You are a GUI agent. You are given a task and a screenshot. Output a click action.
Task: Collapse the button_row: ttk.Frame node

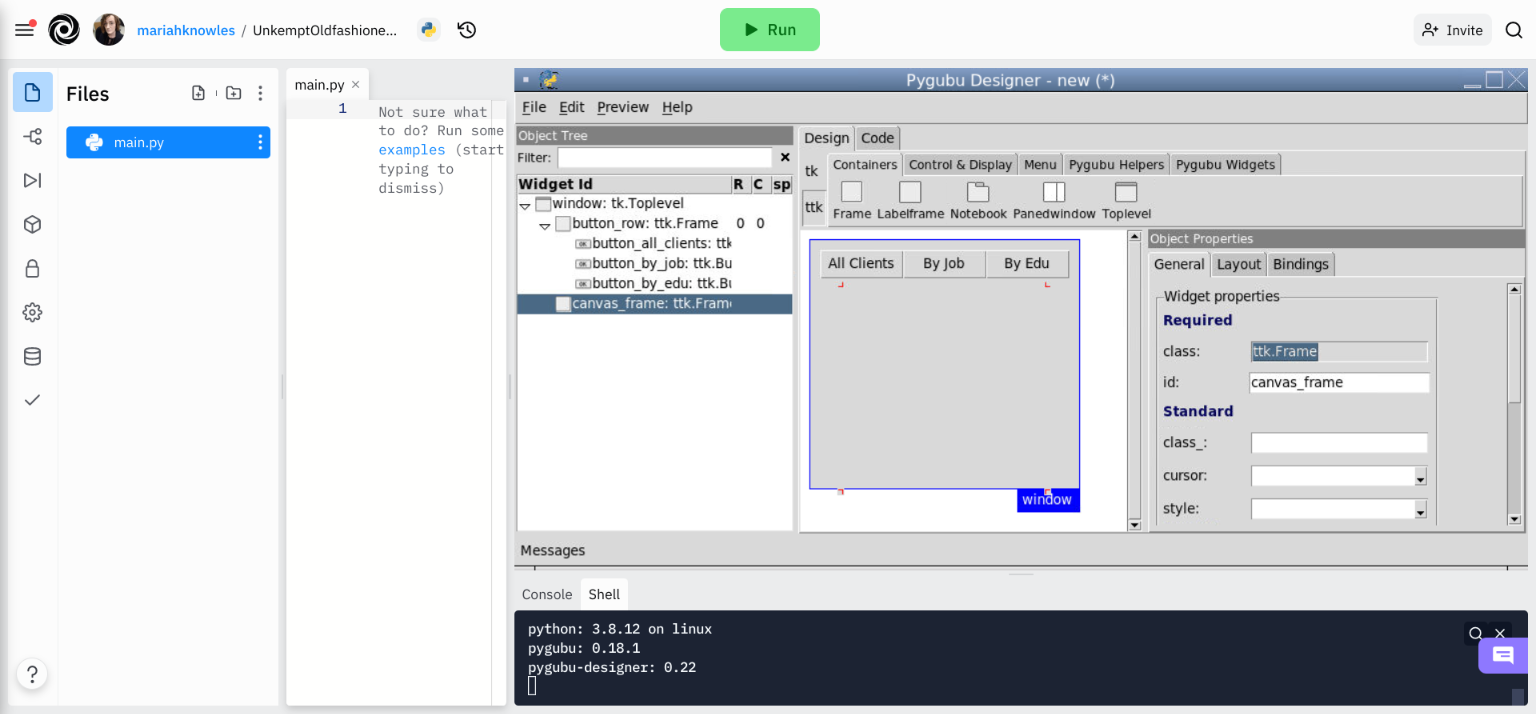(x=545, y=224)
